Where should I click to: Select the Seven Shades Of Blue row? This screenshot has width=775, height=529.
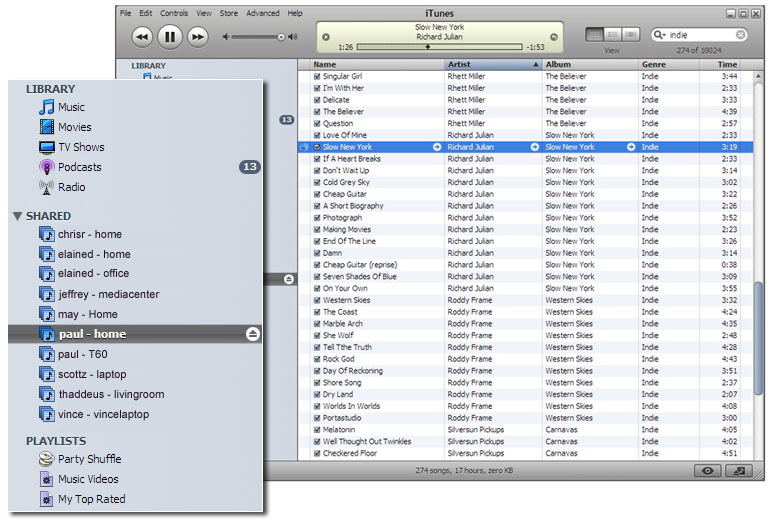(x=525, y=277)
